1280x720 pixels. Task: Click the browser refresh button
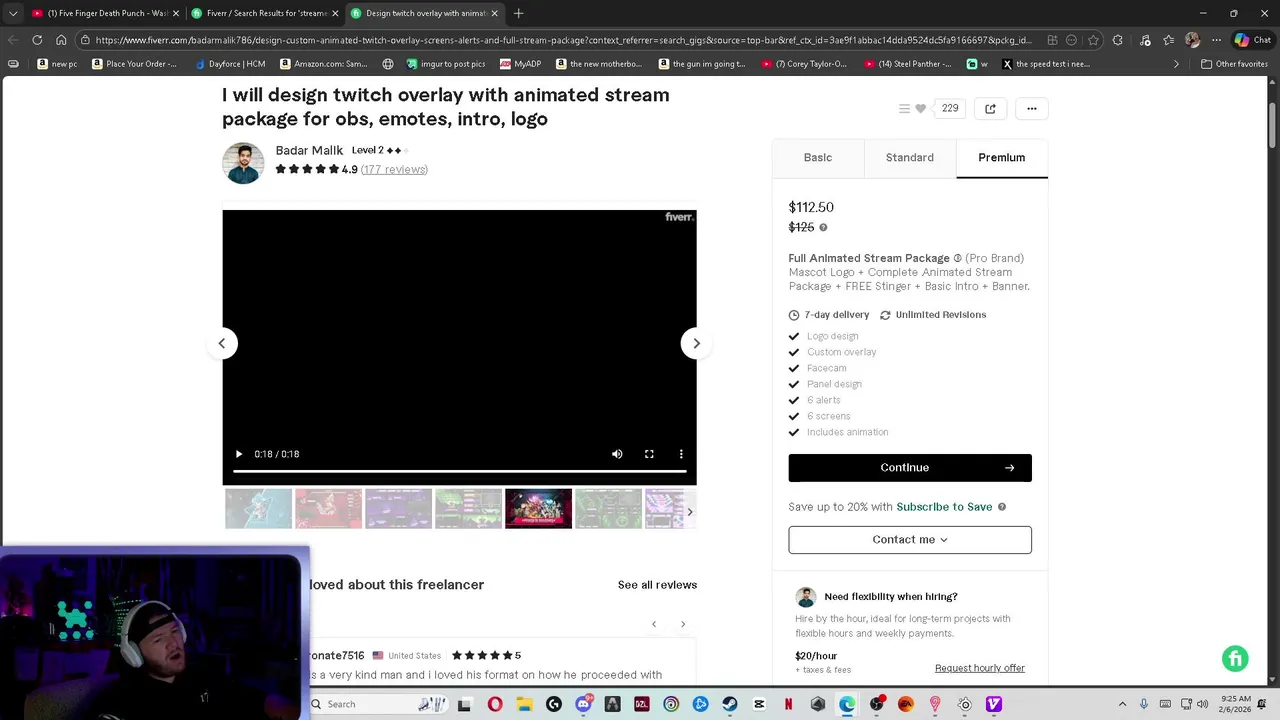coord(37,40)
